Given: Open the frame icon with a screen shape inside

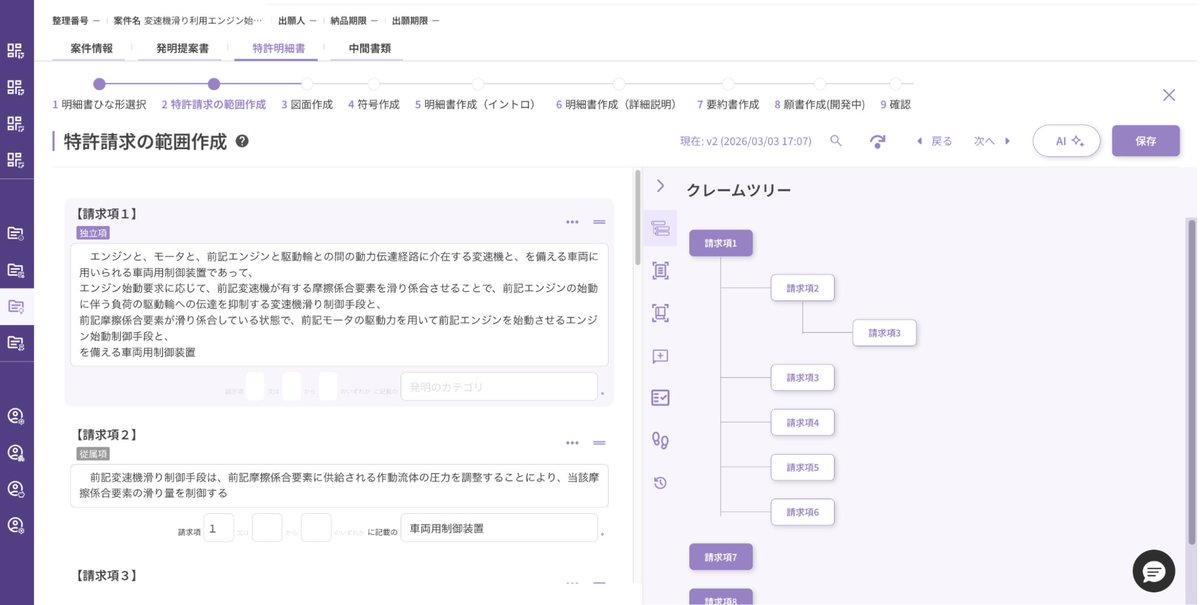Looking at the screenshot, I should tap(660, 313).
